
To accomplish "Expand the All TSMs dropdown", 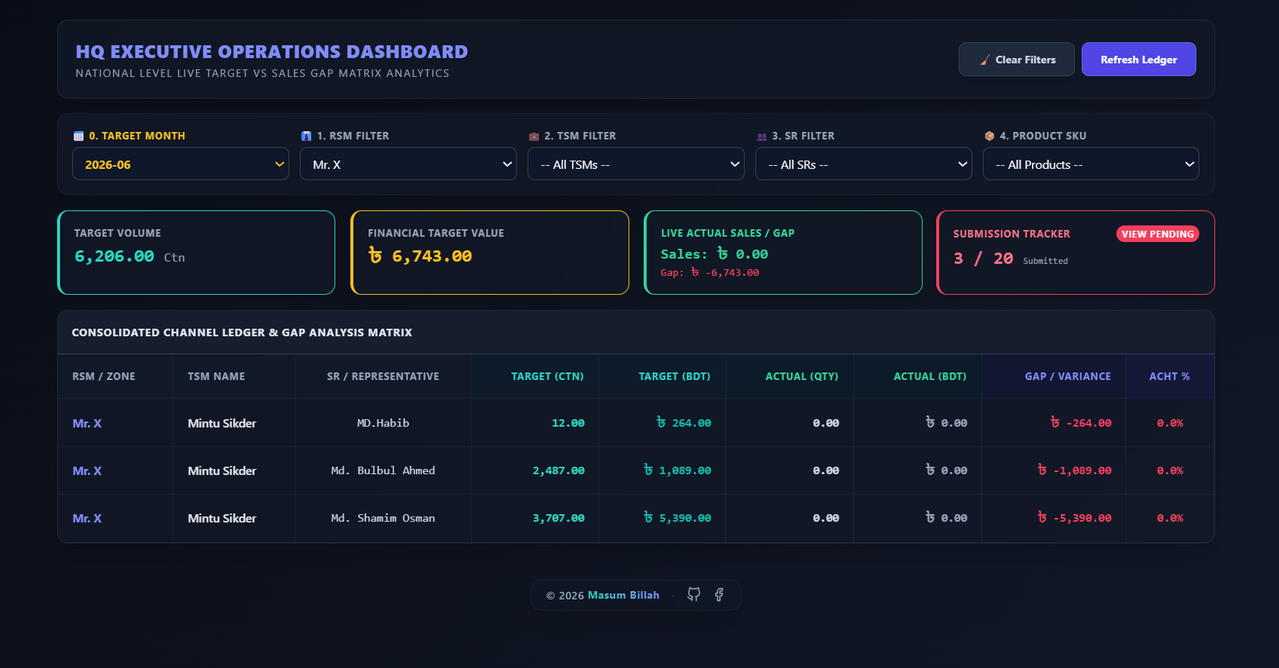I will point(636,164).
